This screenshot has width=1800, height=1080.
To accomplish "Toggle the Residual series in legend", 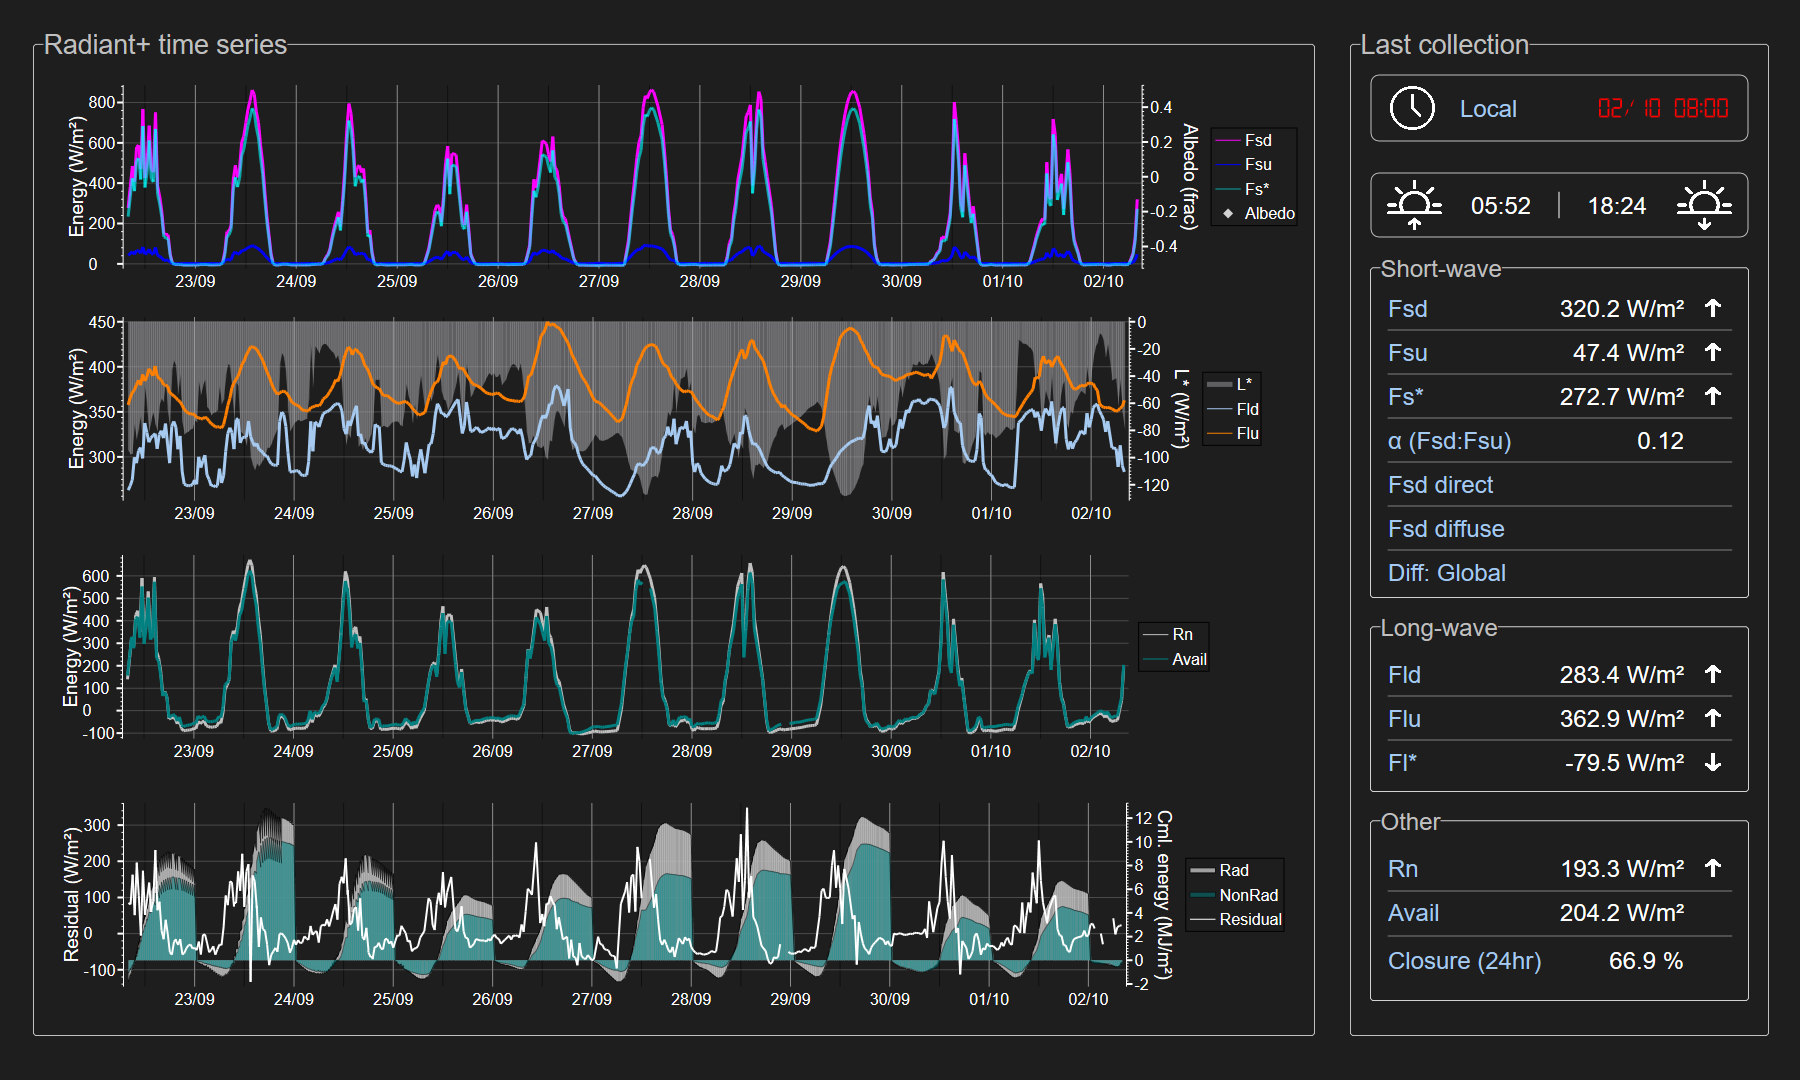I will (1249, 919).
